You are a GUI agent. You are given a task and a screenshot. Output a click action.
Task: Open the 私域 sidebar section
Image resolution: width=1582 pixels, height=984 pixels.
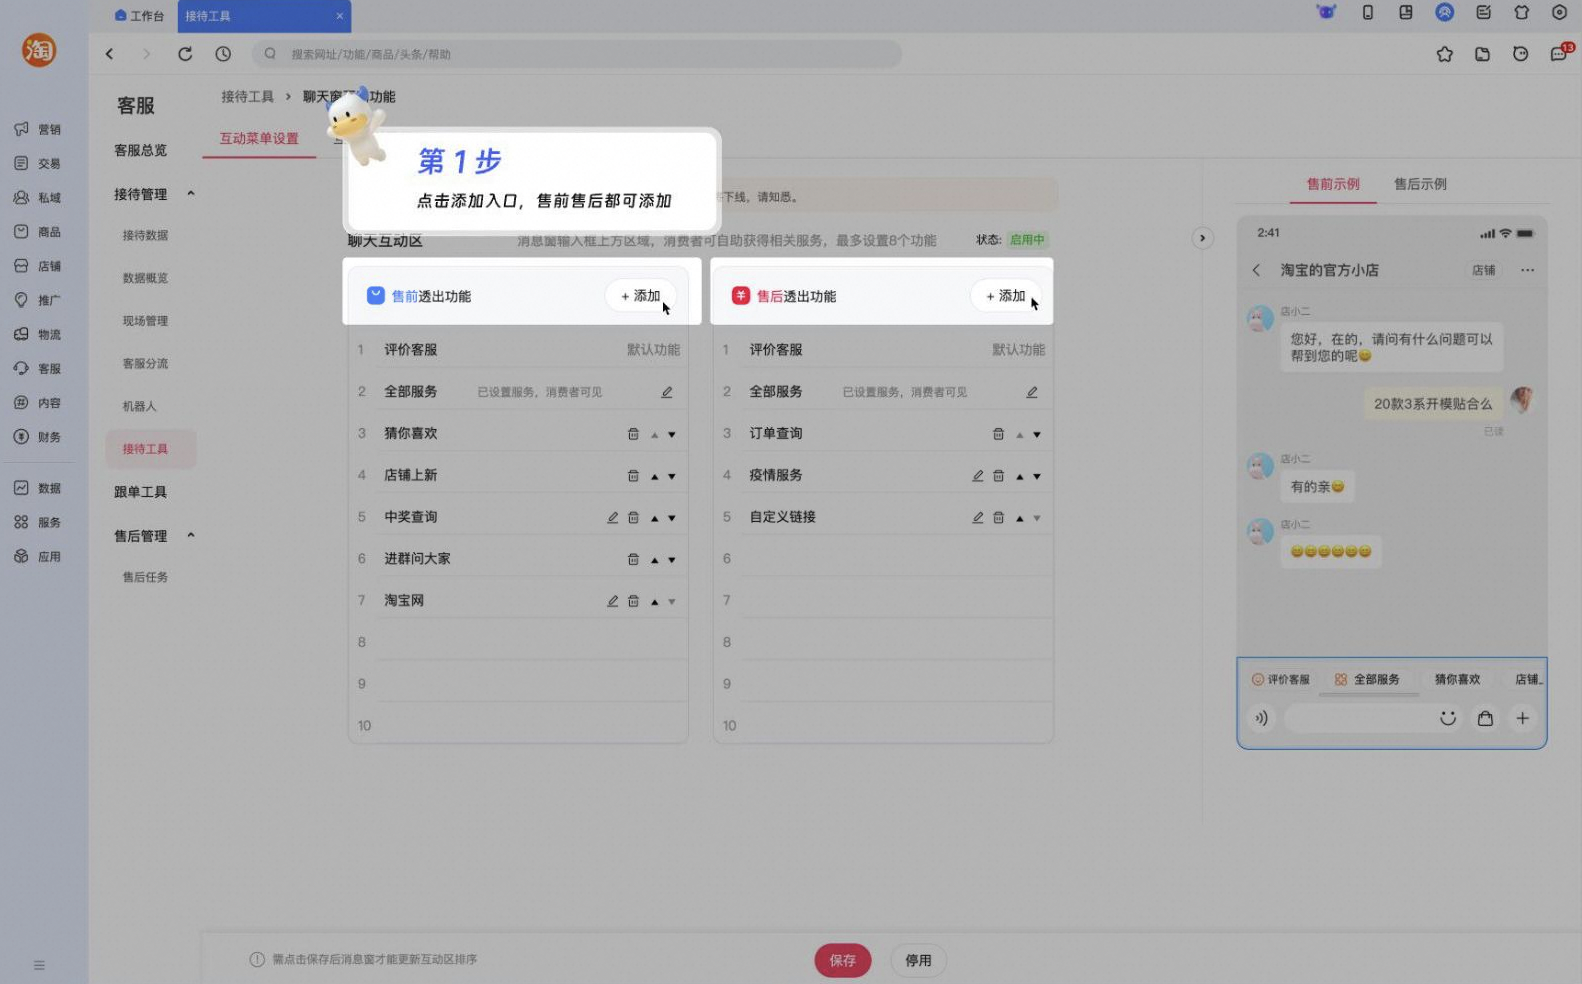click(38, 197)
